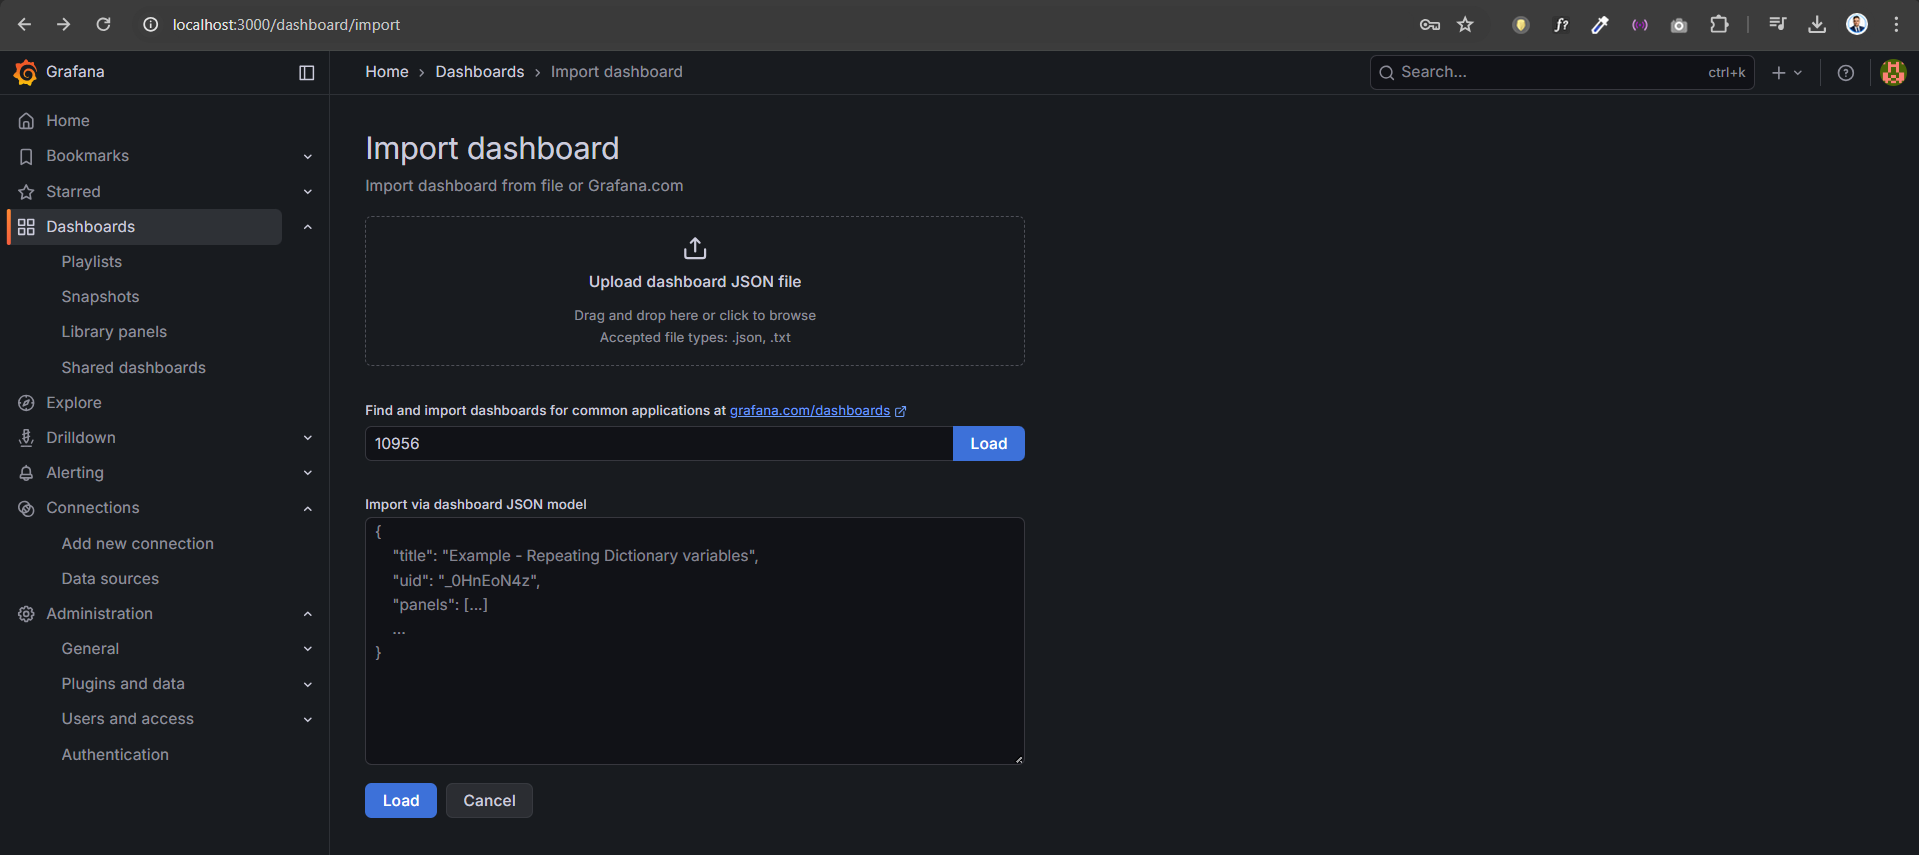Open the browser extensions puzzle icon

click(1719, 25)
